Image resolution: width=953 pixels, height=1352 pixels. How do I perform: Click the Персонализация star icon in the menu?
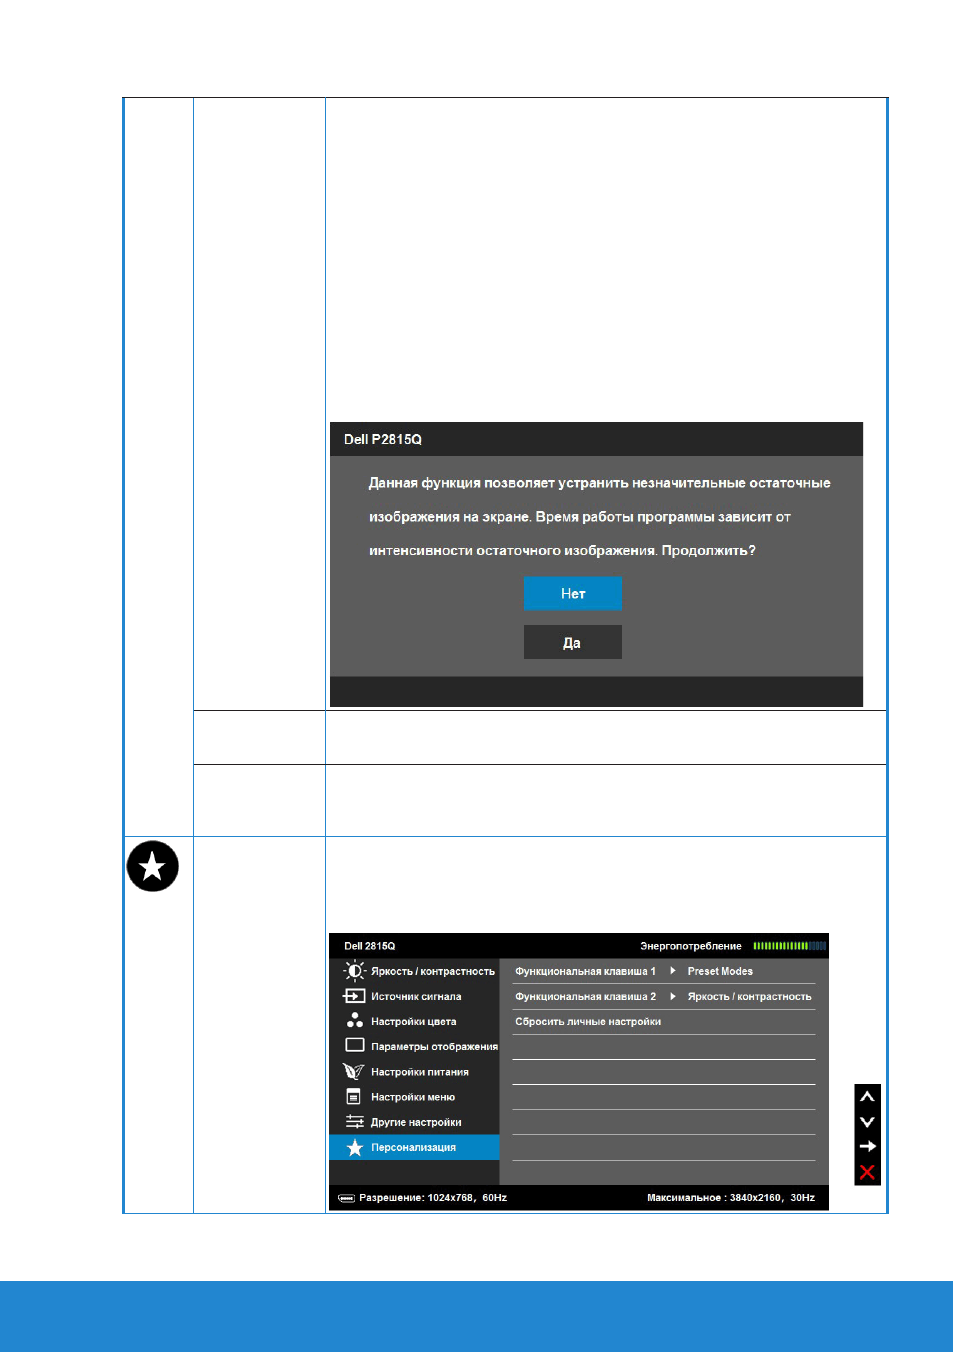coord(354,1147)
